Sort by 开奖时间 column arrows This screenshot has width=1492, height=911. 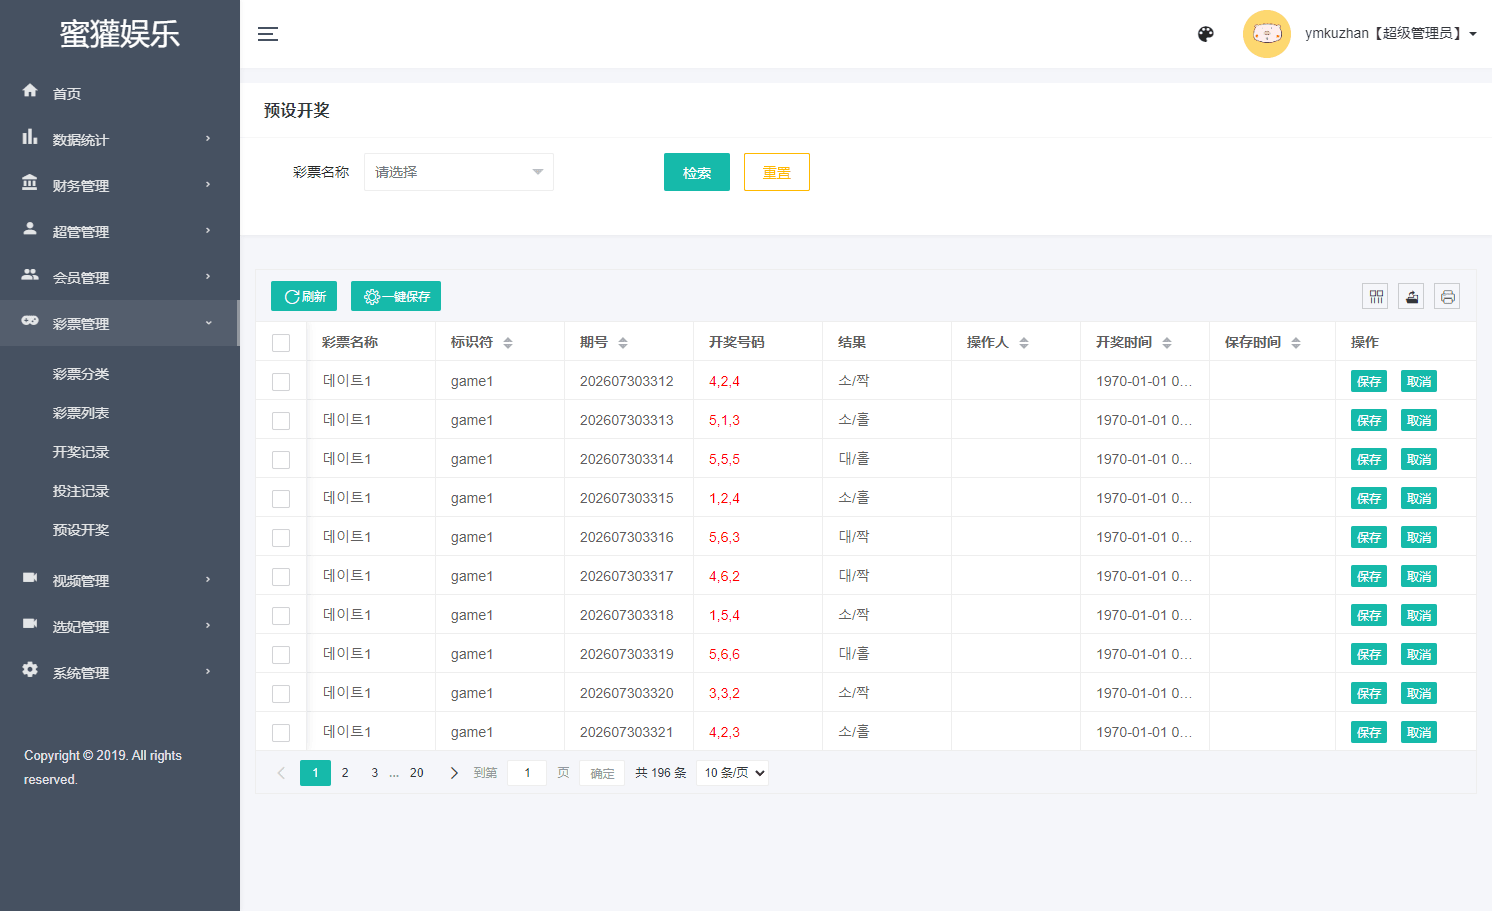click(1167, 343)
